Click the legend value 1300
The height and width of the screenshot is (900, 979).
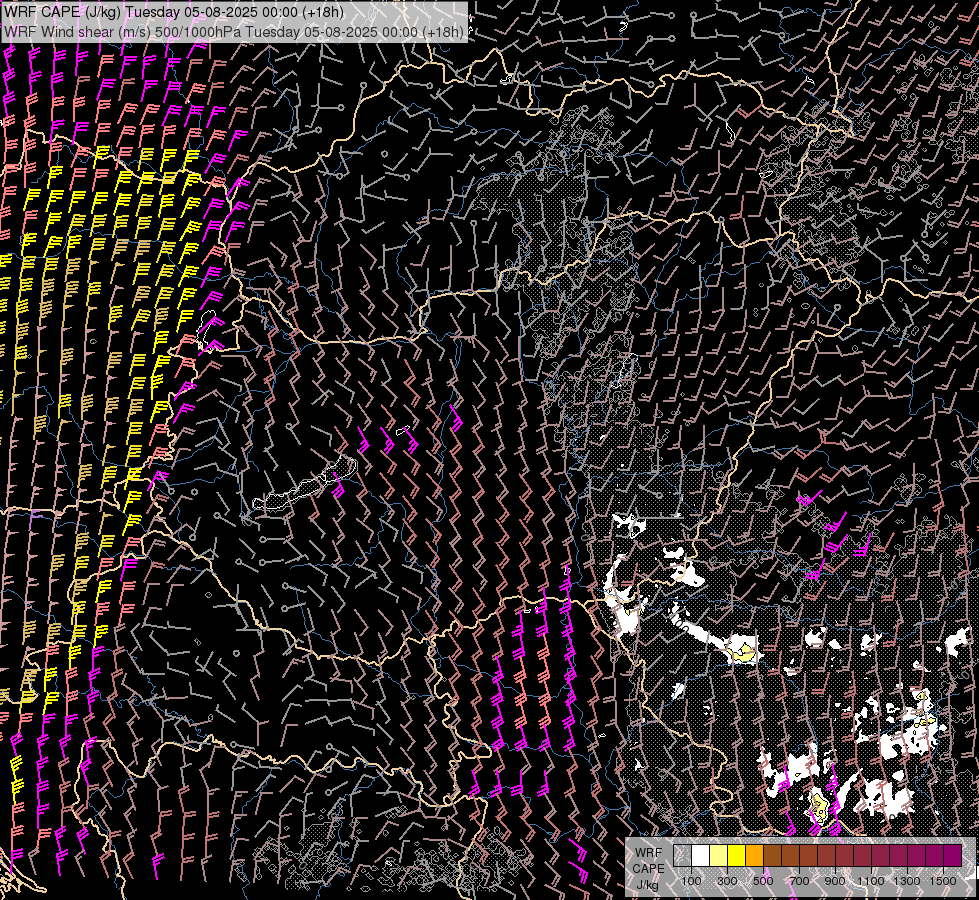tap(907, 881)
